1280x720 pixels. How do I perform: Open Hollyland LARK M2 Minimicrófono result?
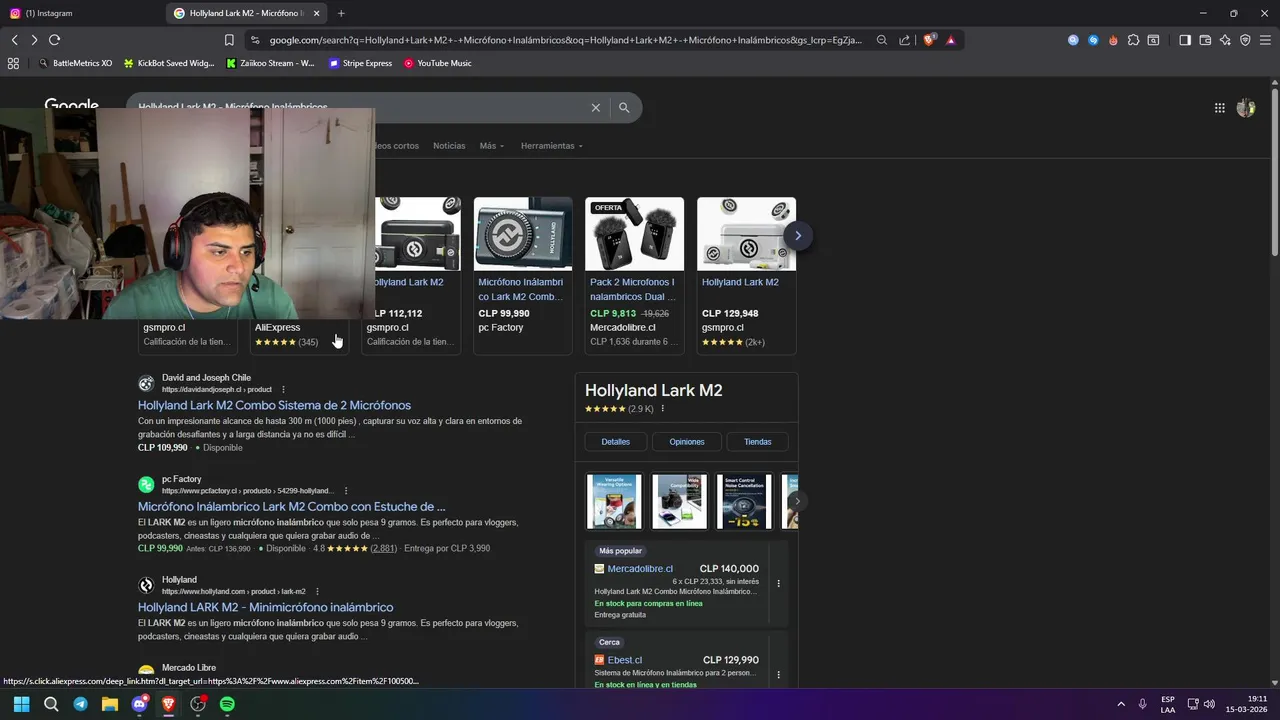pyautogui.click(x=265, y=607)
